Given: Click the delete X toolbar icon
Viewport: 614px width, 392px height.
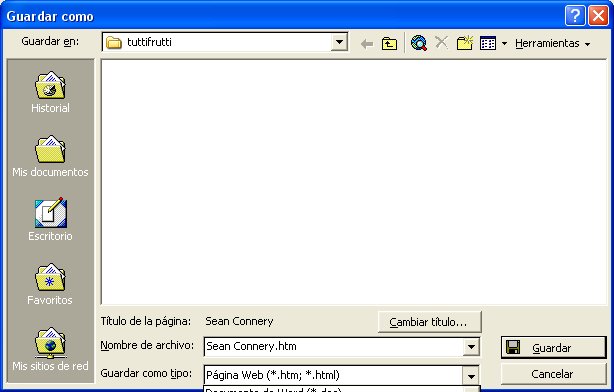Looking at the screenshot, I should (441, 42).
